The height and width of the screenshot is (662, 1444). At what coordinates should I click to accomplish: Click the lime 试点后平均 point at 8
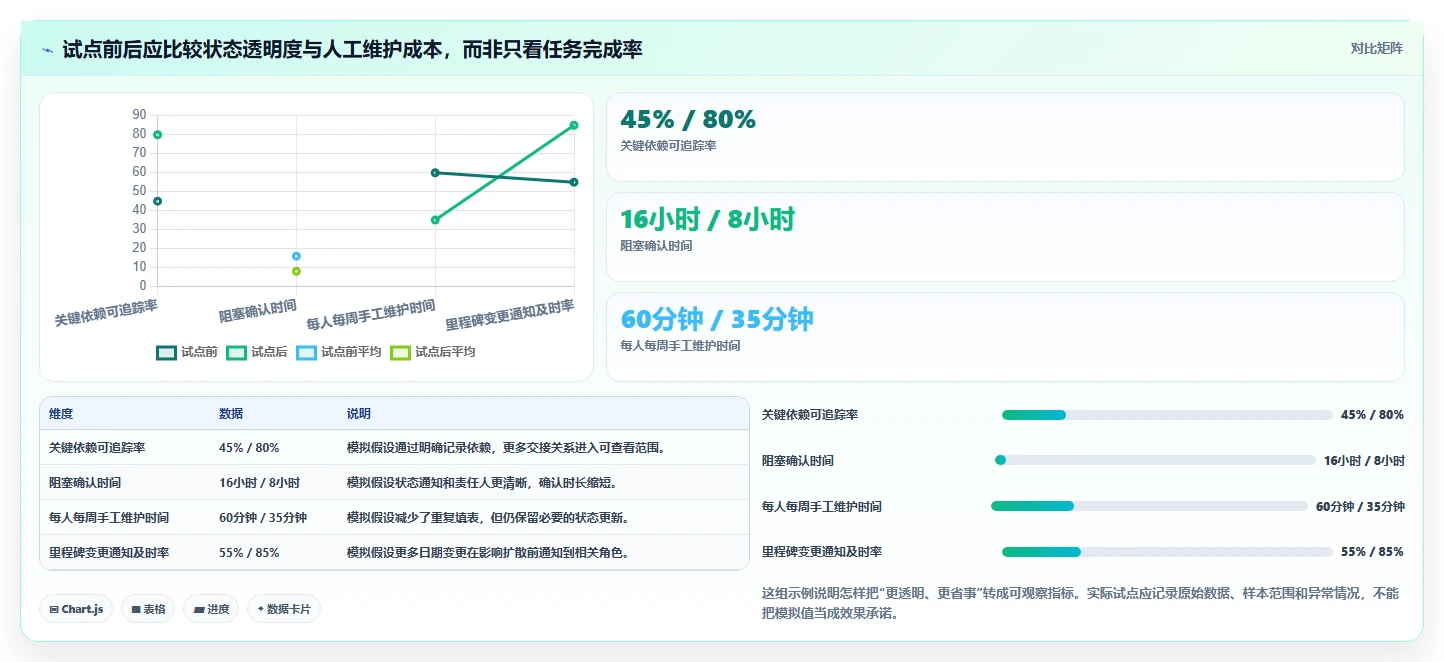tap(296, 271)
